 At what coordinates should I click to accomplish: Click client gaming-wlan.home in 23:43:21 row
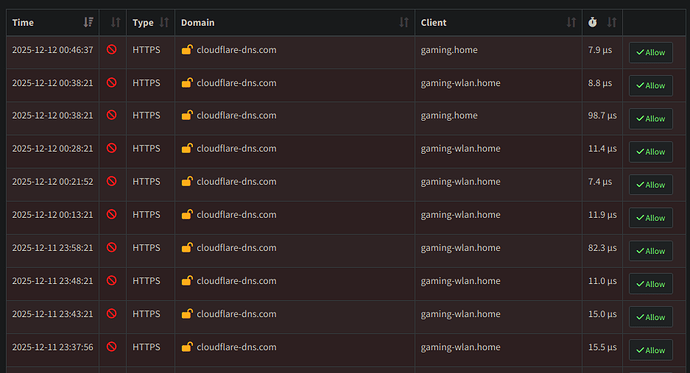coord(460,314)
